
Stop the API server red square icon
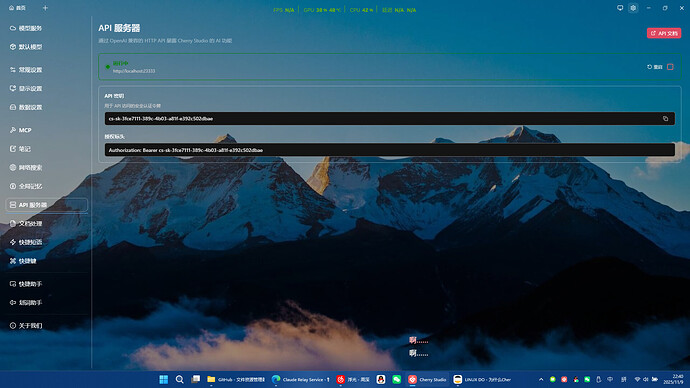pos(670,67)
